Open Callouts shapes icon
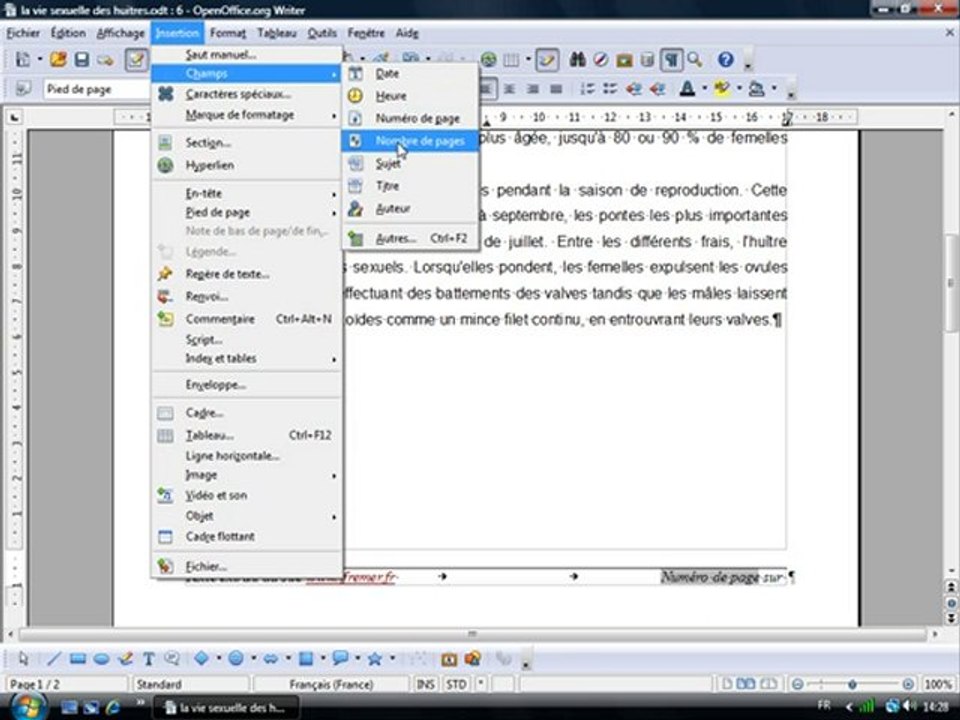 (340, 659)
